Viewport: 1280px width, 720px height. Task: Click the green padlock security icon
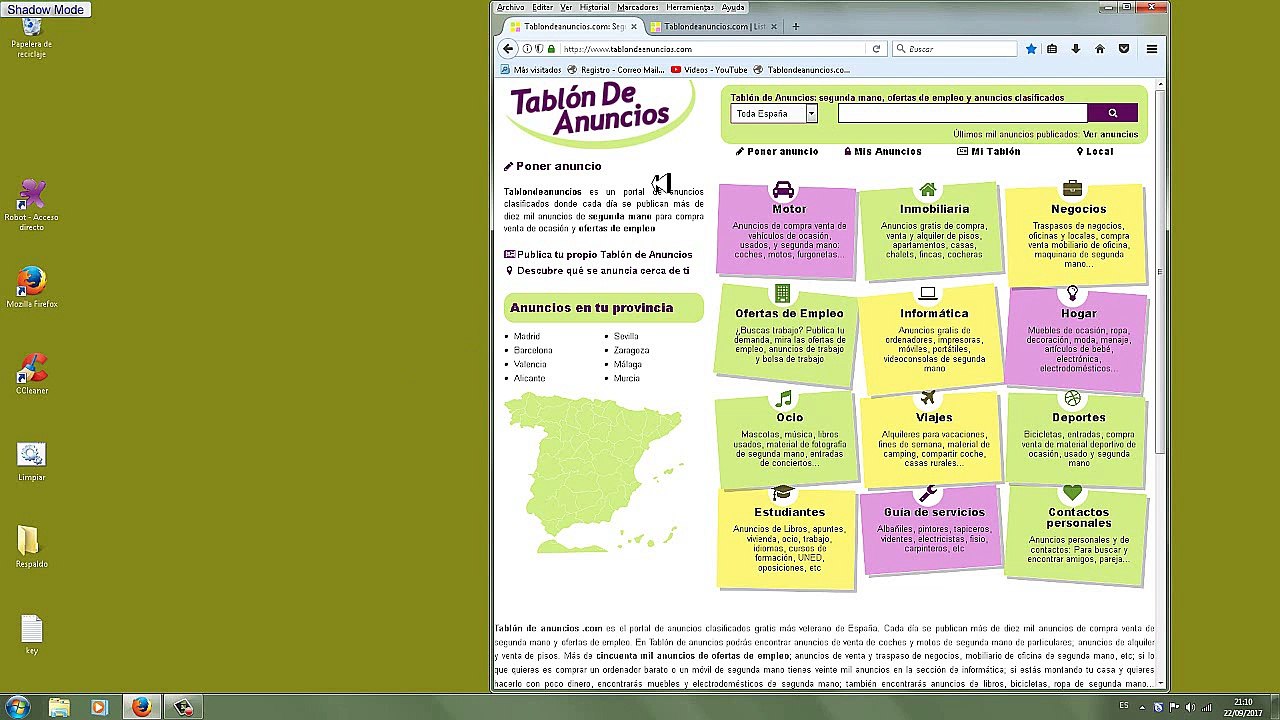(551, 48)
